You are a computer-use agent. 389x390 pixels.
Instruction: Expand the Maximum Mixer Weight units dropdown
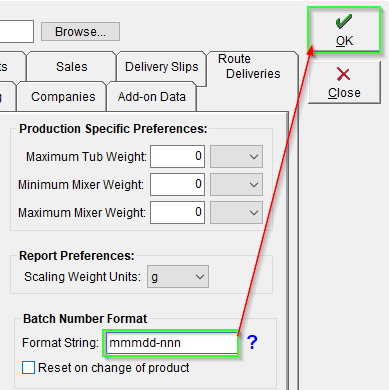[x=236, y=212]
